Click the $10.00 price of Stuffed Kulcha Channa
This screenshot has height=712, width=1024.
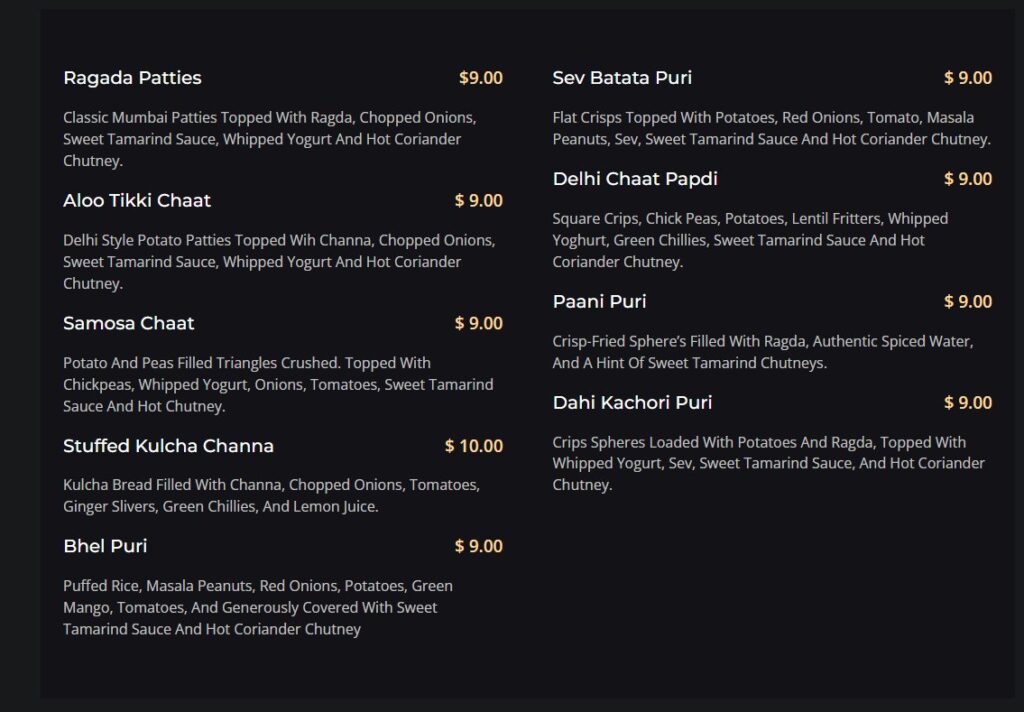point(474,446)
